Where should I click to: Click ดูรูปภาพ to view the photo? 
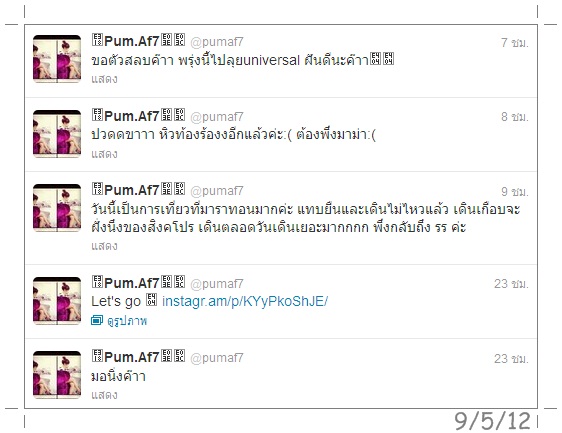[127, 320]
